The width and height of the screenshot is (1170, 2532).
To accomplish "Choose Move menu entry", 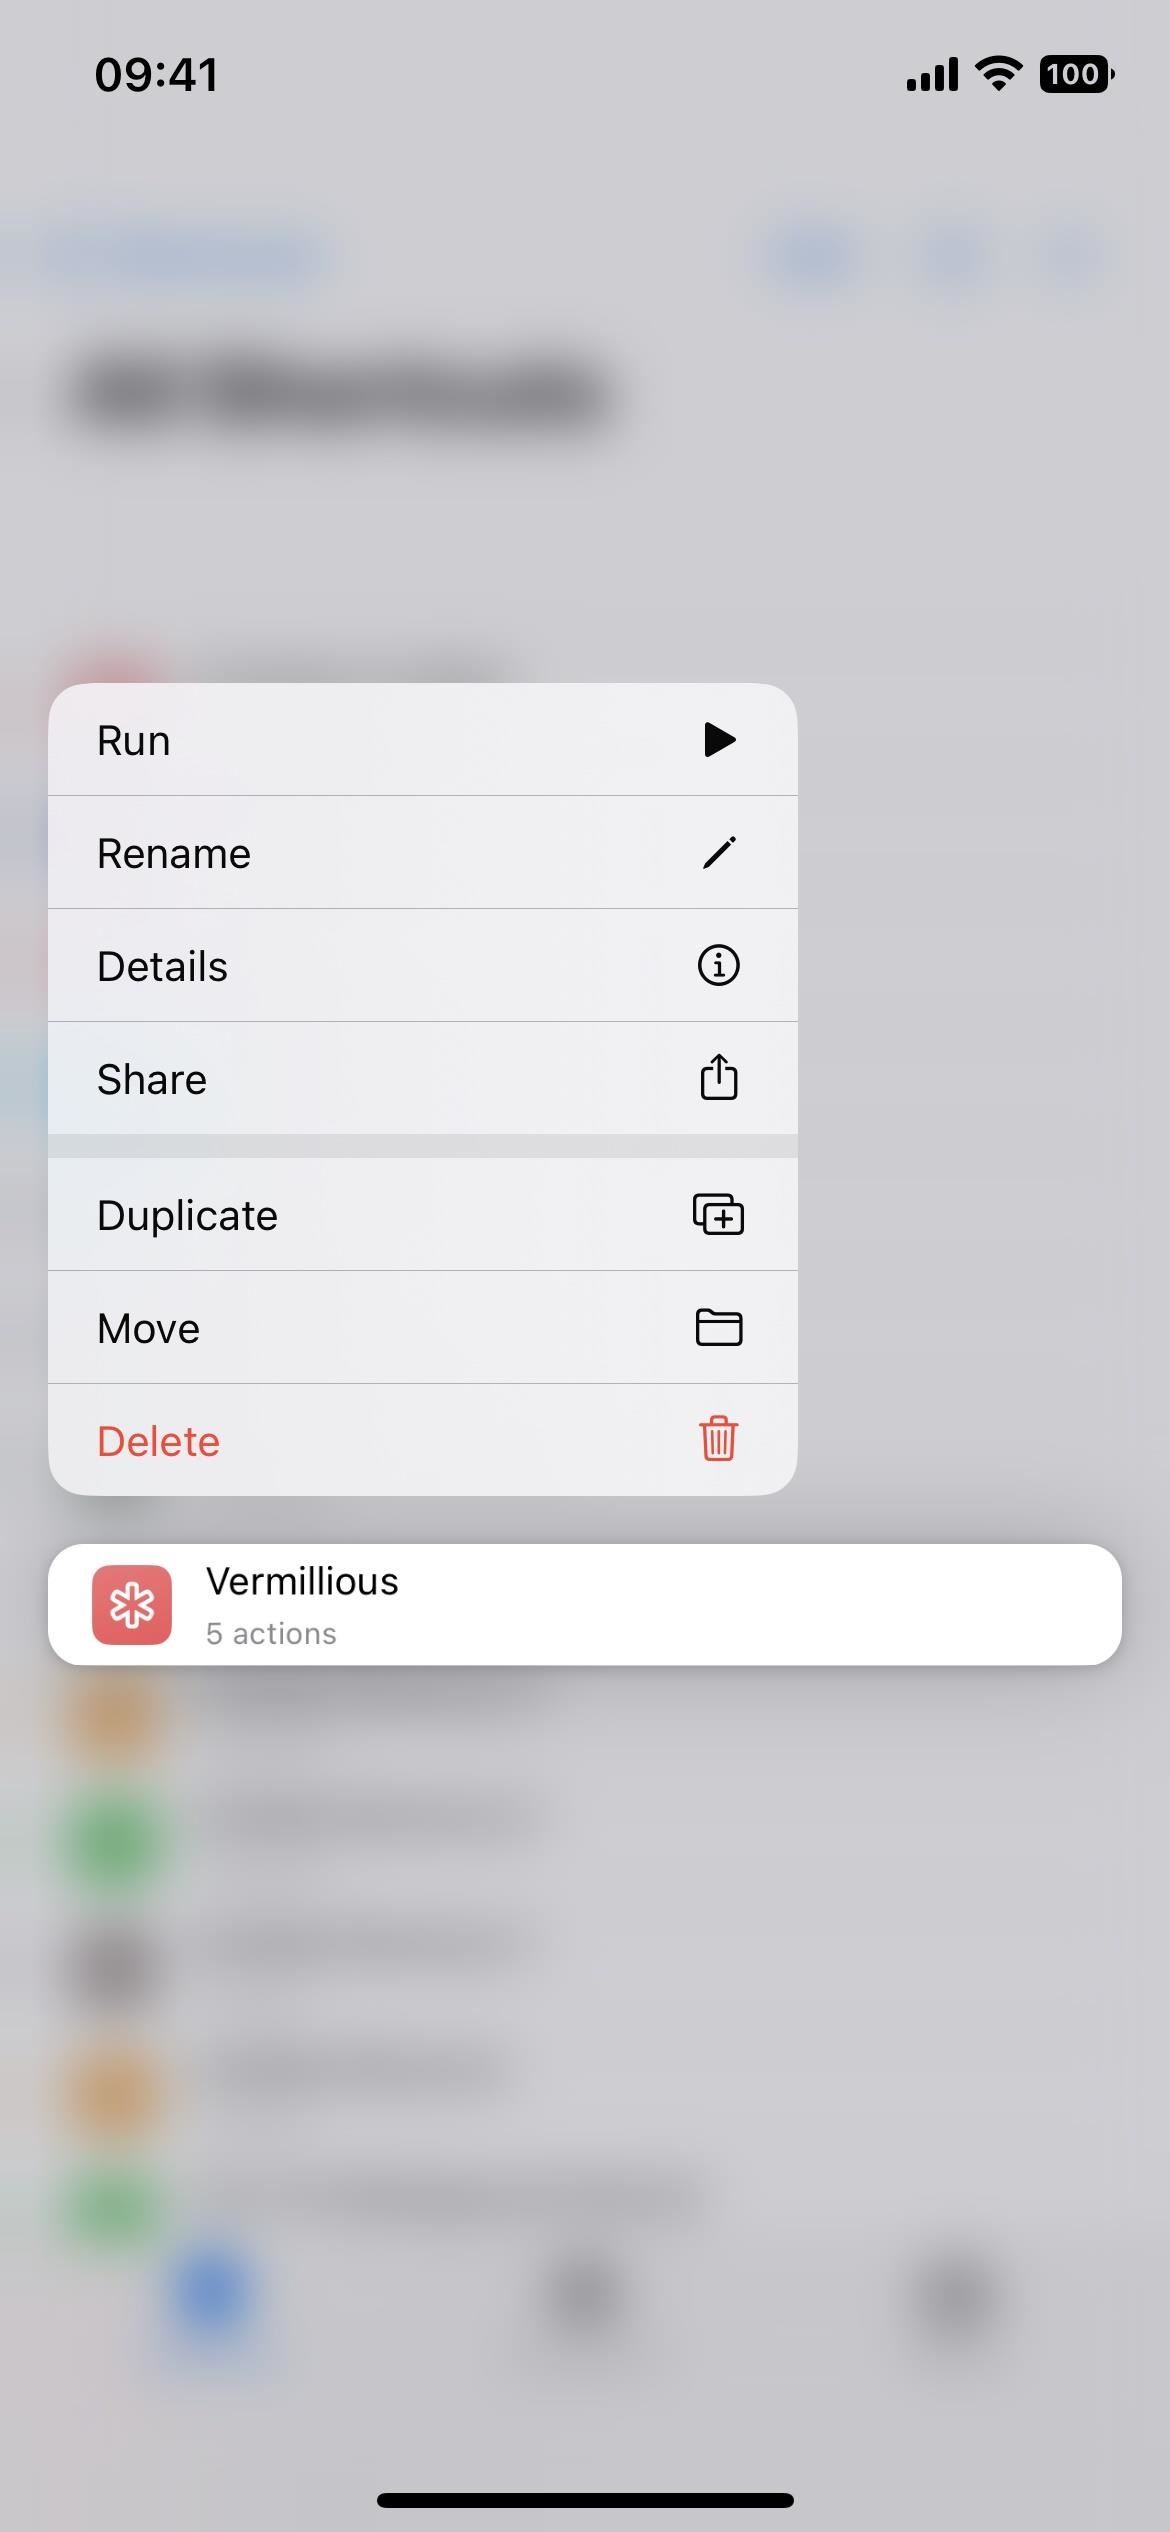I will 423,1328.
